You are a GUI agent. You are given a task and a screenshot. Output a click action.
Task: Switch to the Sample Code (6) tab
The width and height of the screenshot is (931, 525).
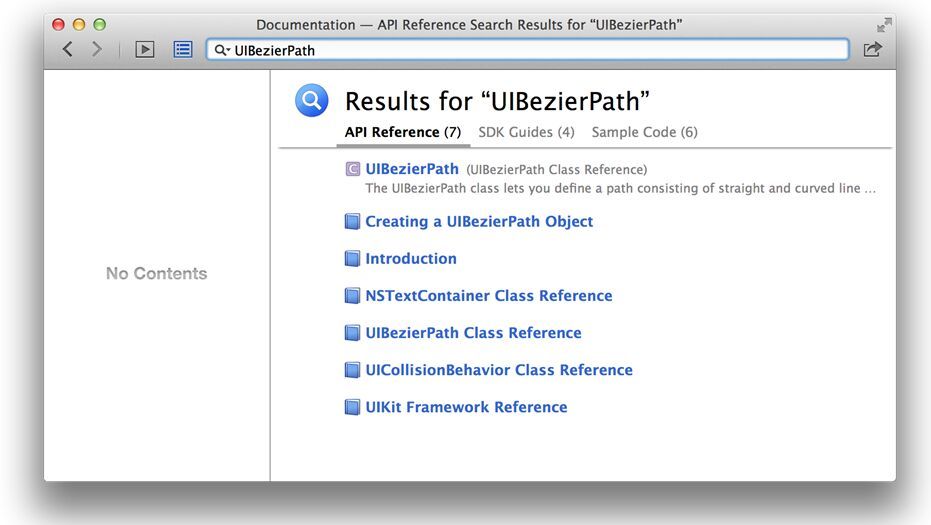(x=644, y=132)
